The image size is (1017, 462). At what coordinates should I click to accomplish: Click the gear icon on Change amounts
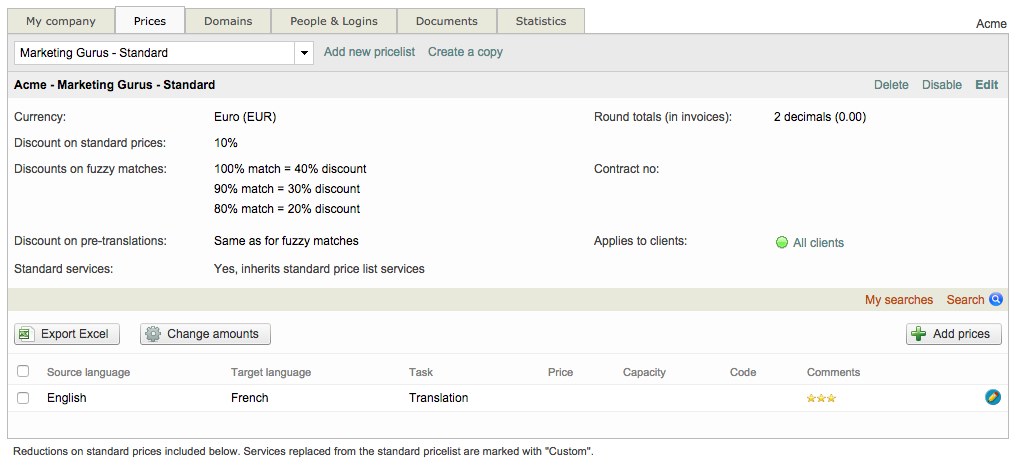pos(153,334)
